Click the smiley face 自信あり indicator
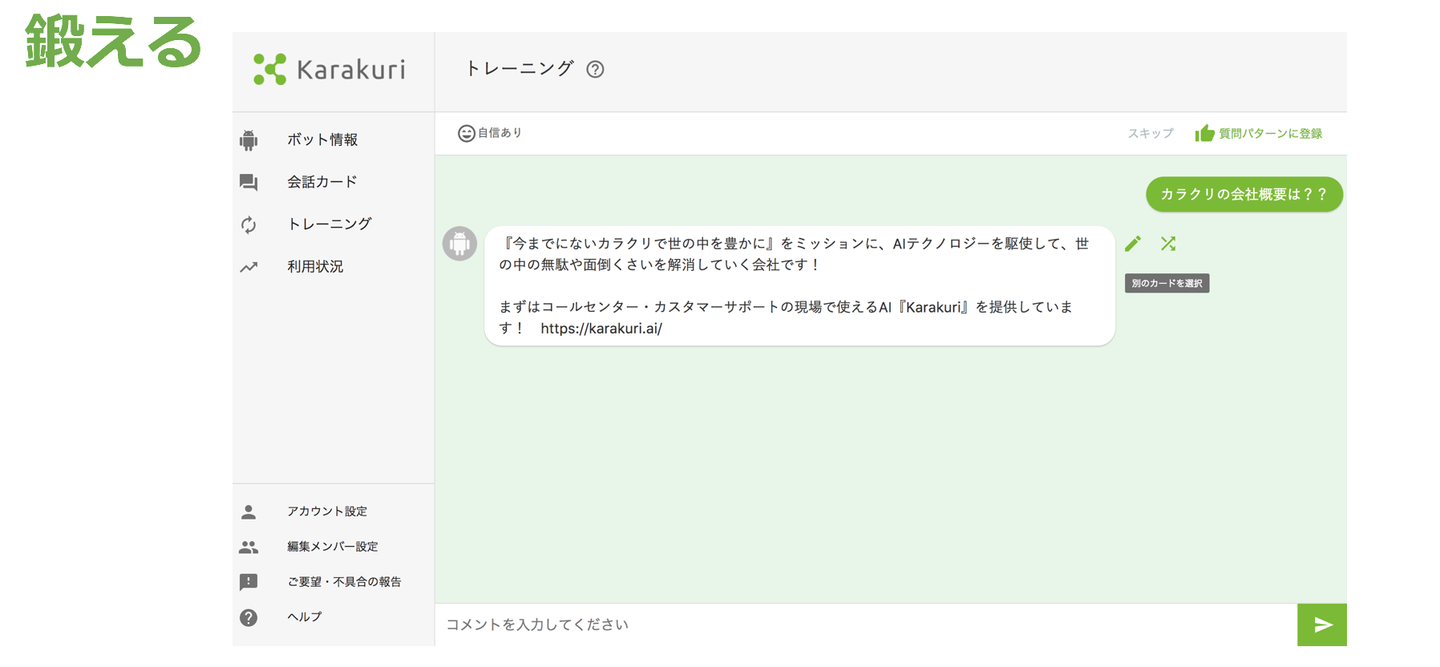The image size is (1440, 667). [x=466, y=133]
